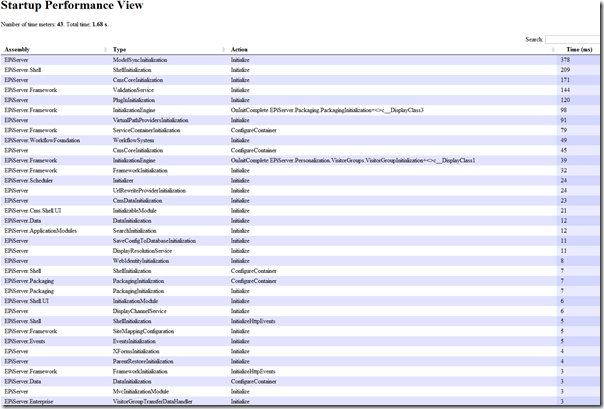Click InitializeHttpEvents in ShellInitialization row
The width and height of the screenshot is (604, 409).
(253, 321)
